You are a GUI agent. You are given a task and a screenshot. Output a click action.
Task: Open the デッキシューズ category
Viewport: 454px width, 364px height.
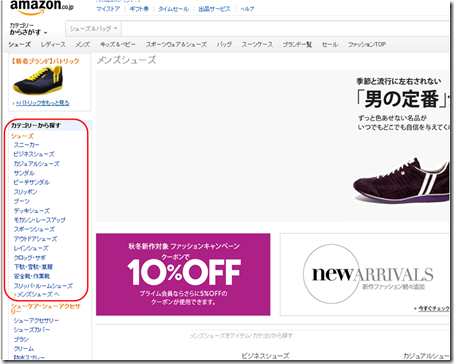[32, 211]
